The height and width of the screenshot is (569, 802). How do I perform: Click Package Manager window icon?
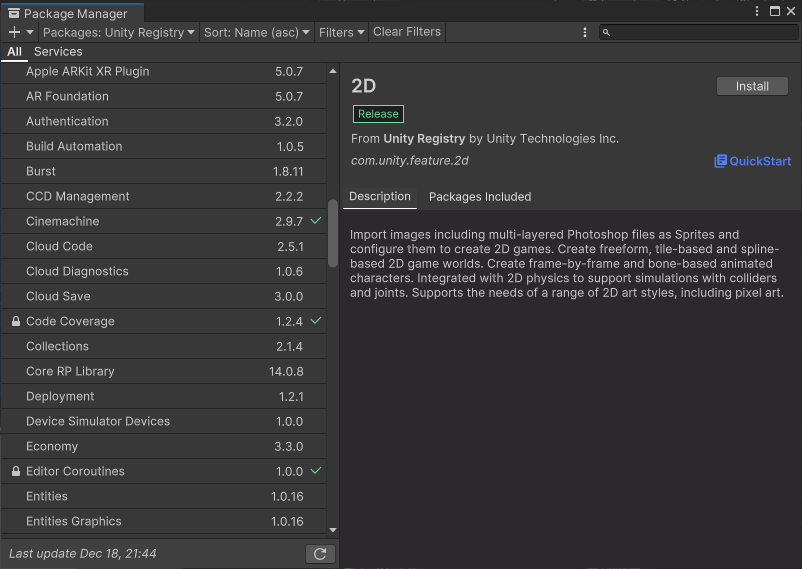(x=14, y=13)
